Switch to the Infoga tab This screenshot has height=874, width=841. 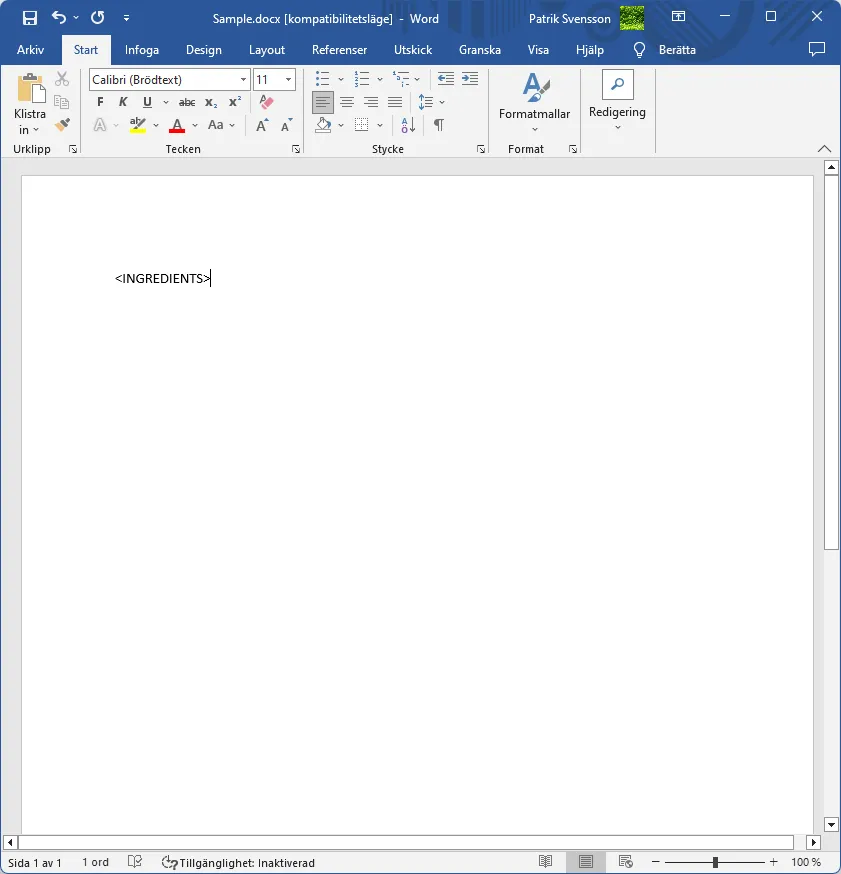(x=142, y=50)
